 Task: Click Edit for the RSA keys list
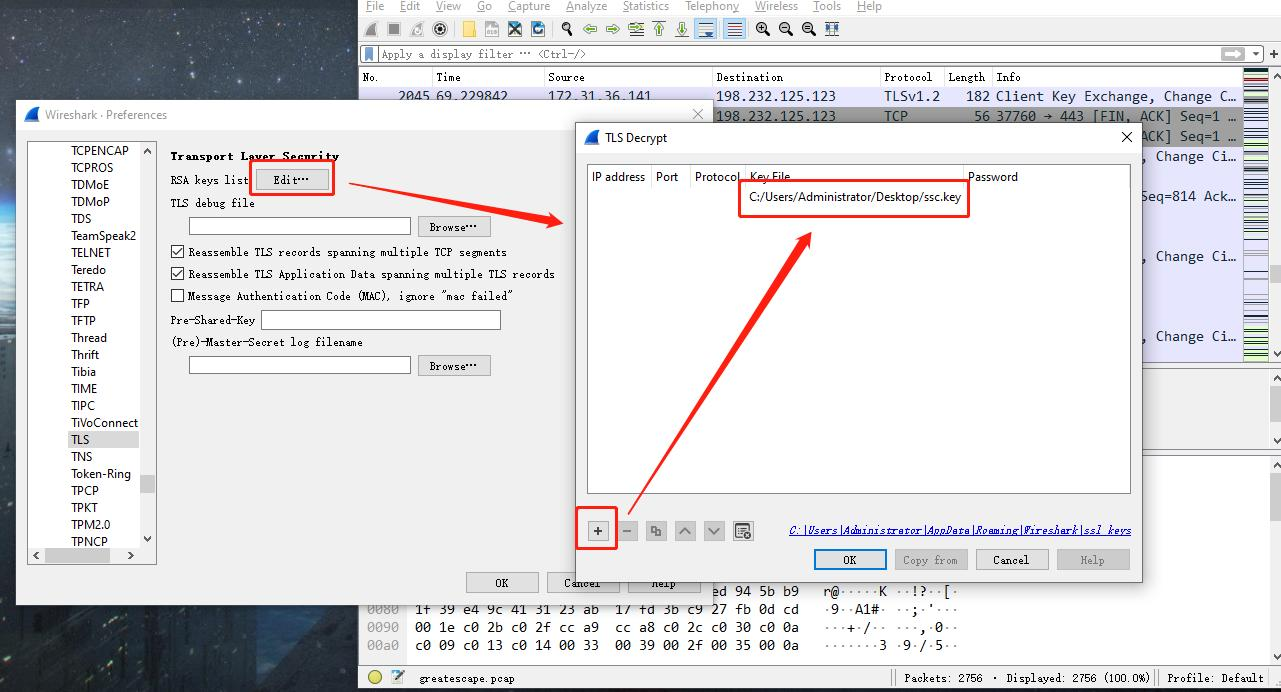pyautogui.click(x=291, y=179)
